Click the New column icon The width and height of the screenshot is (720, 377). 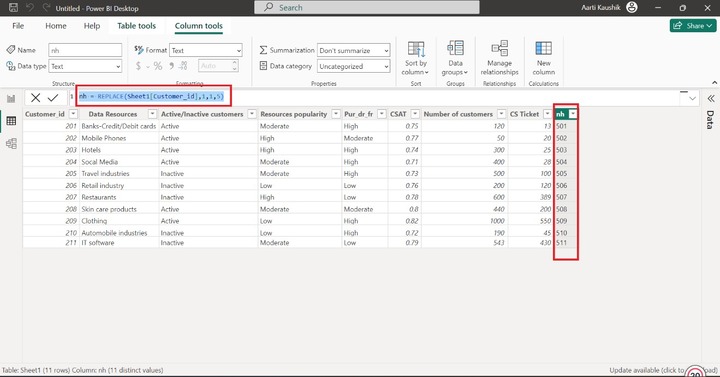point(544,58)
